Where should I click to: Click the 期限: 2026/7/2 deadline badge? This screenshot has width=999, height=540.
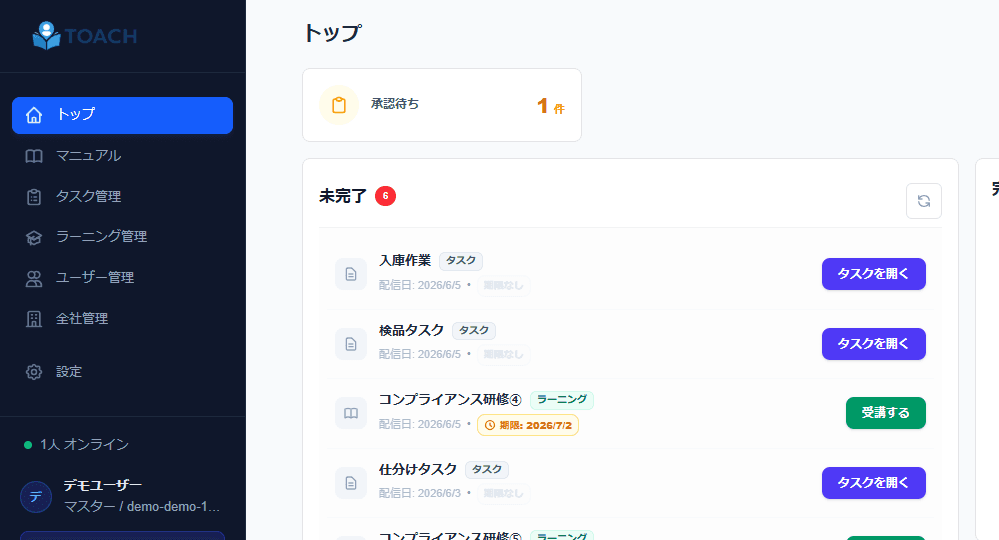coord(528,425)
